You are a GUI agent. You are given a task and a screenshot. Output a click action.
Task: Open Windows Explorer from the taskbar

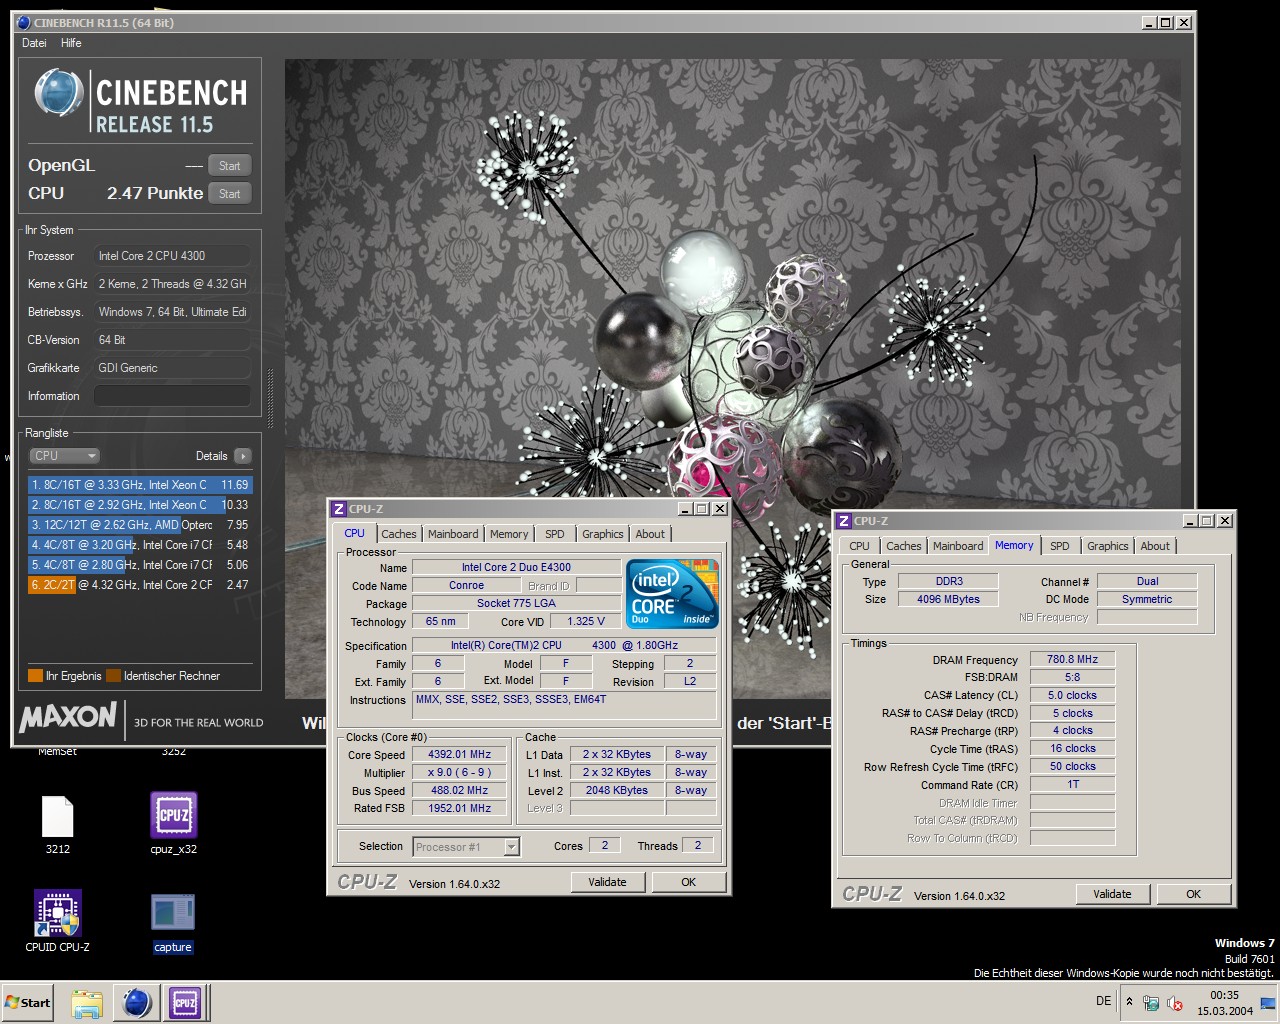pos(87,1003)
